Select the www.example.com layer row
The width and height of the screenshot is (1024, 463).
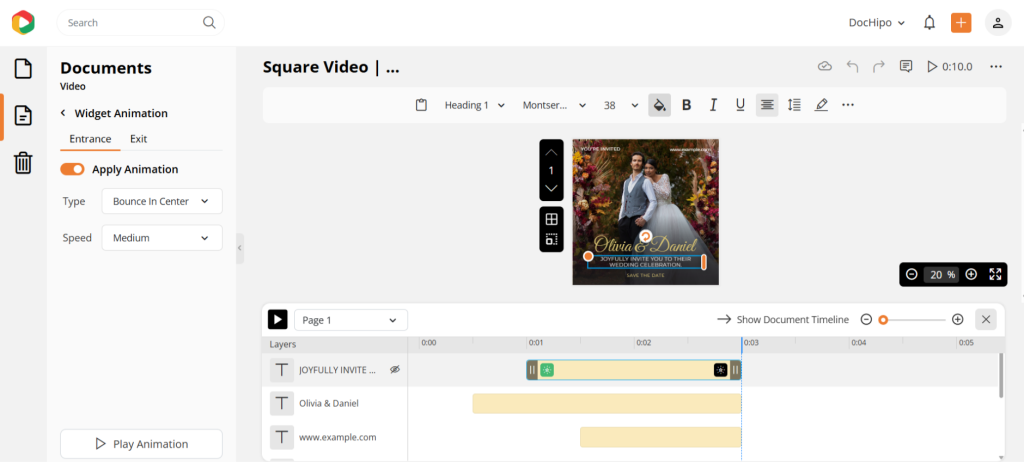(x=335, y=438)
